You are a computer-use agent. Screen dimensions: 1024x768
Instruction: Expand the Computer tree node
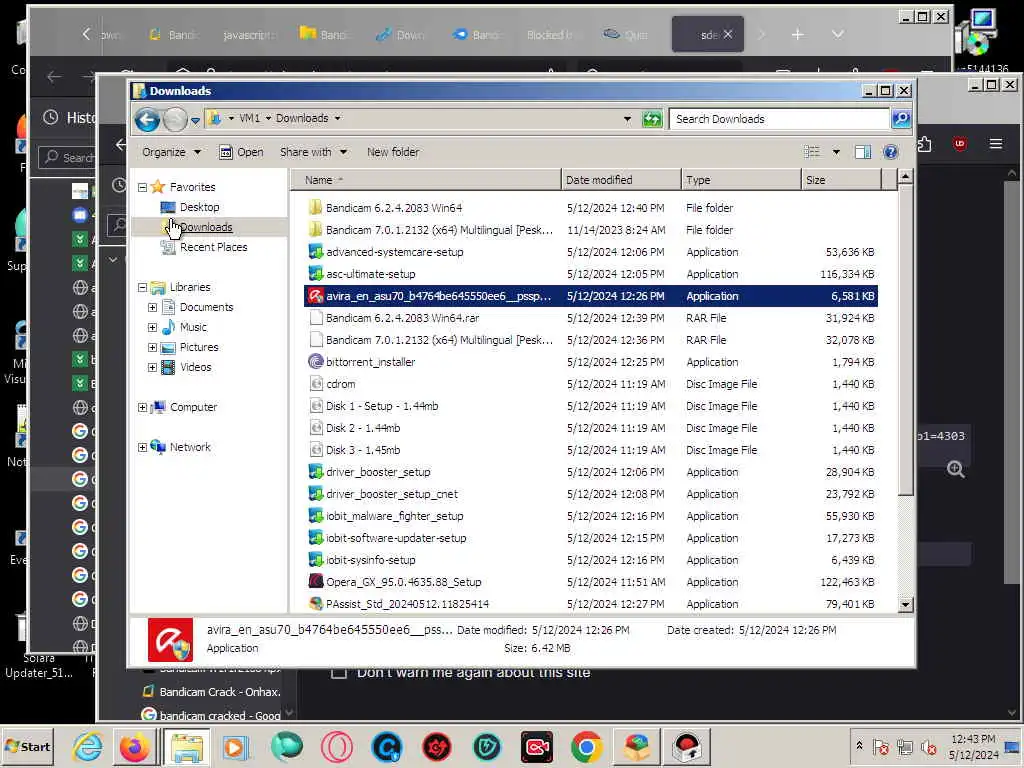click(142, 408)
